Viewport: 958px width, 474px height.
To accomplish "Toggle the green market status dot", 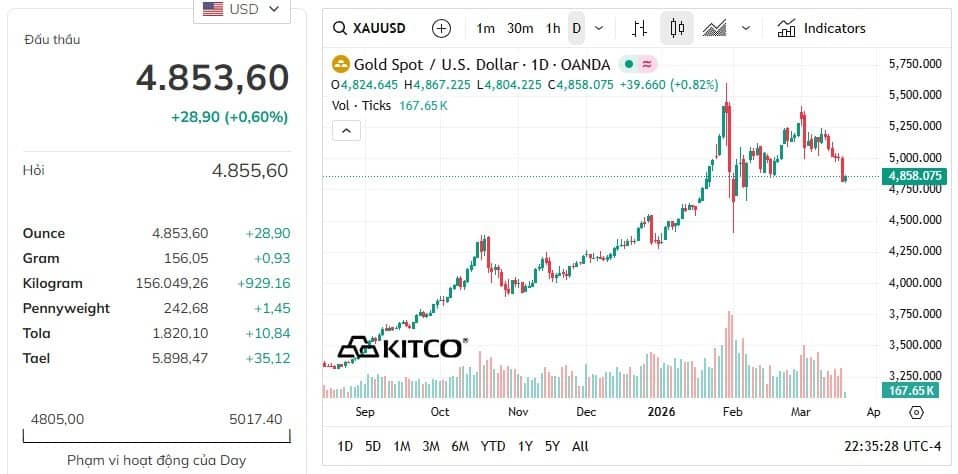I will coord(629,64).
